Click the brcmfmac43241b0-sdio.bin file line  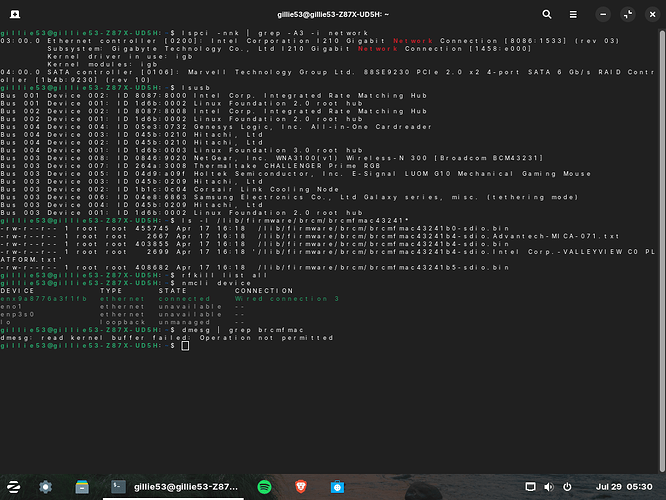tap(255, 229)
